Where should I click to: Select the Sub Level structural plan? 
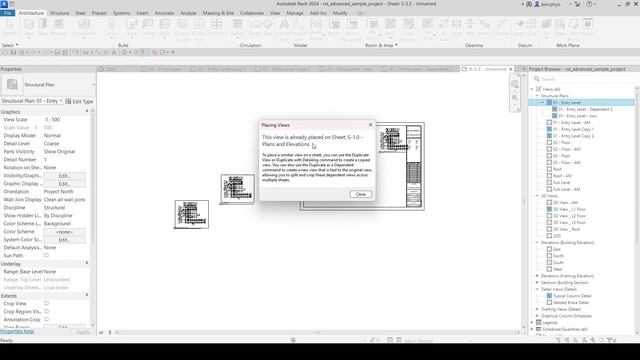pyautogui.click(x=561, y=182)
